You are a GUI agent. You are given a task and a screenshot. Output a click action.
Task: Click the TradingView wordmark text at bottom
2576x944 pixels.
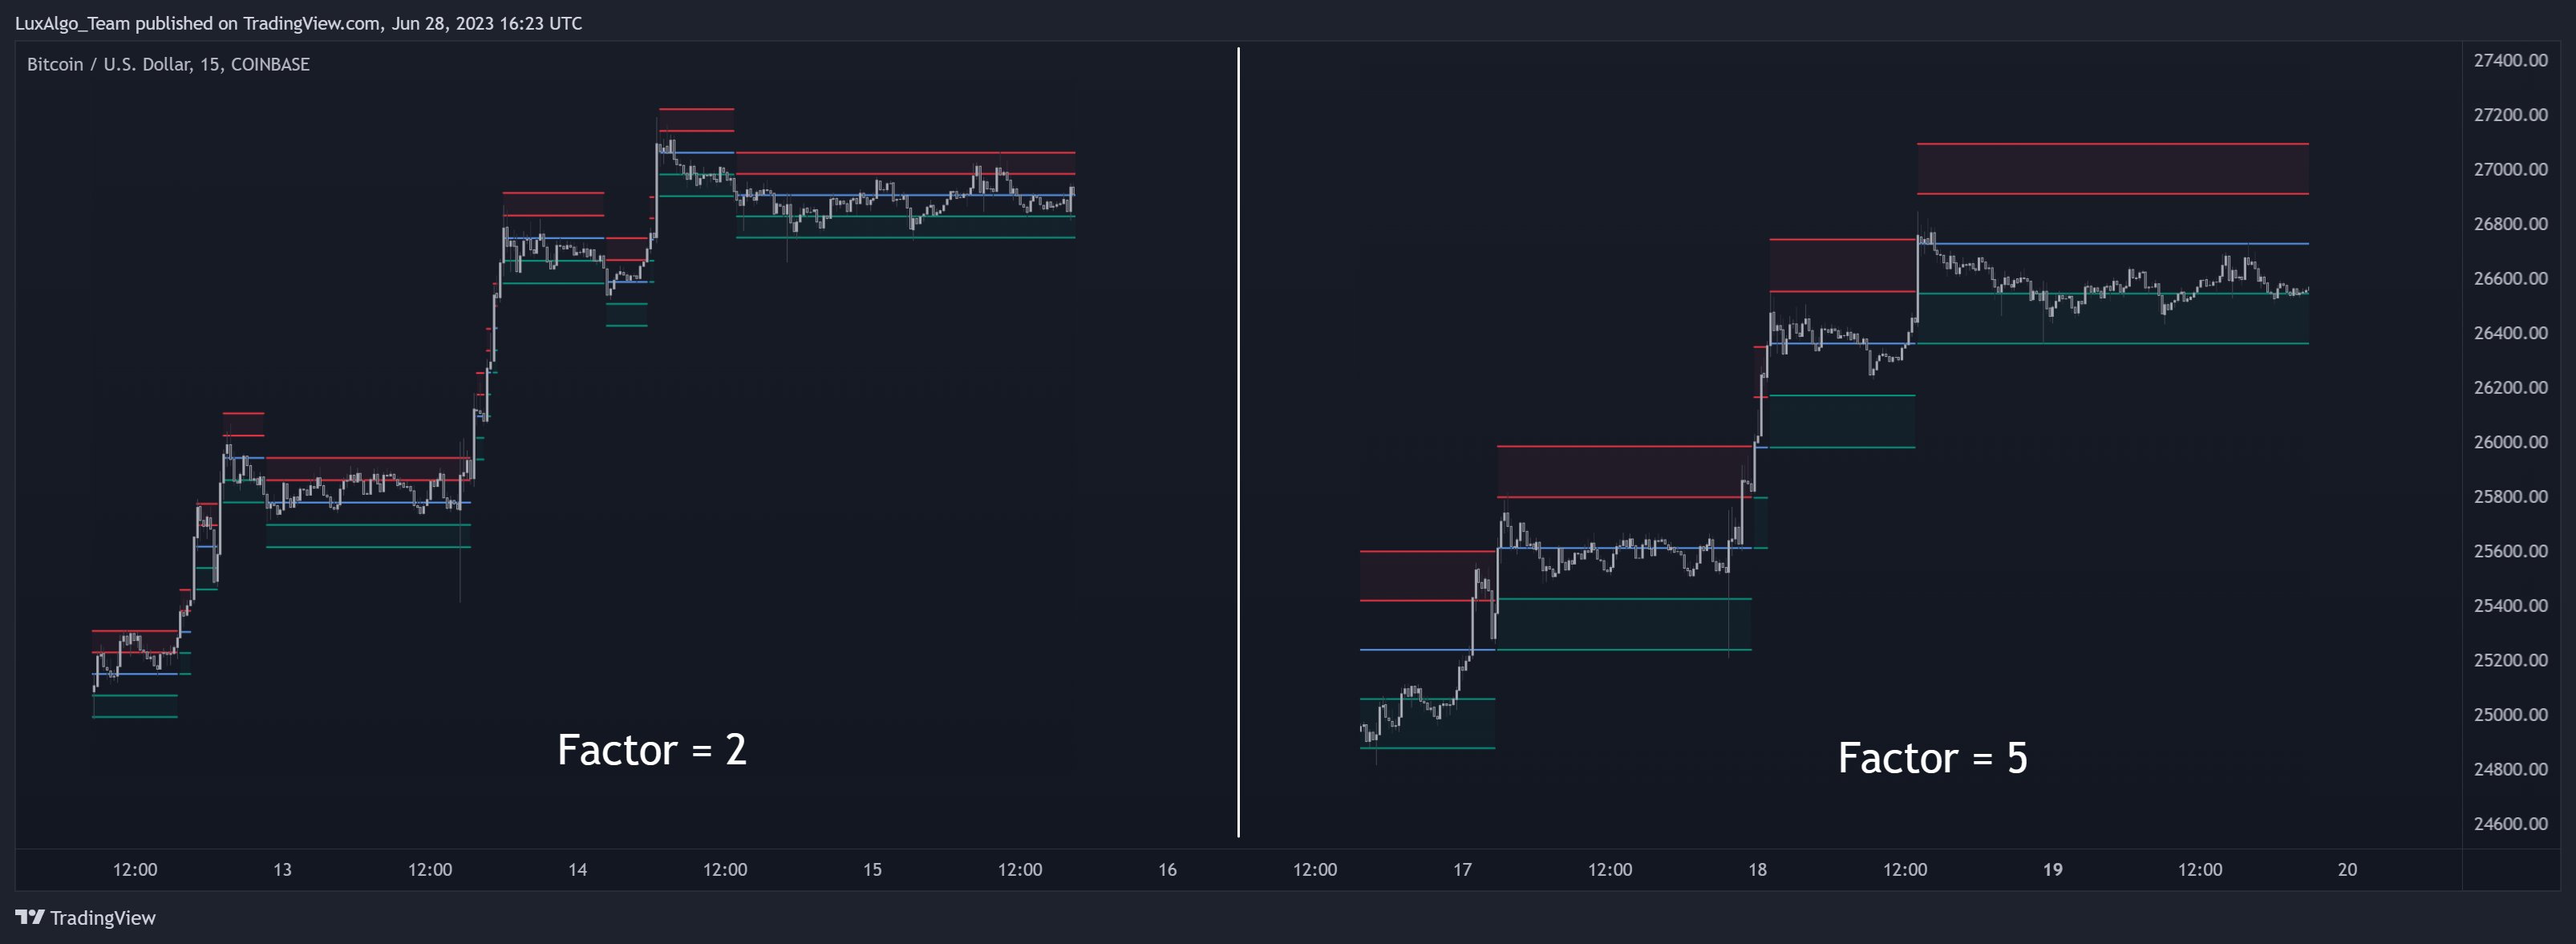pos(103,918)
